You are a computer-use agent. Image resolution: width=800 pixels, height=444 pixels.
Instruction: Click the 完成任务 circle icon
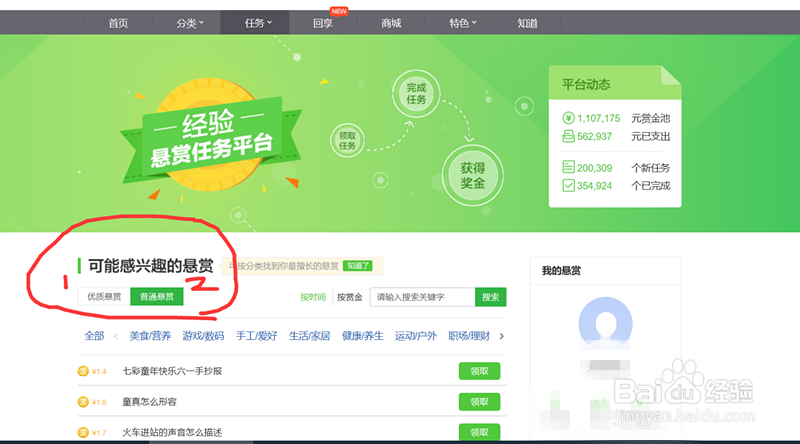(x=416, y=94)
